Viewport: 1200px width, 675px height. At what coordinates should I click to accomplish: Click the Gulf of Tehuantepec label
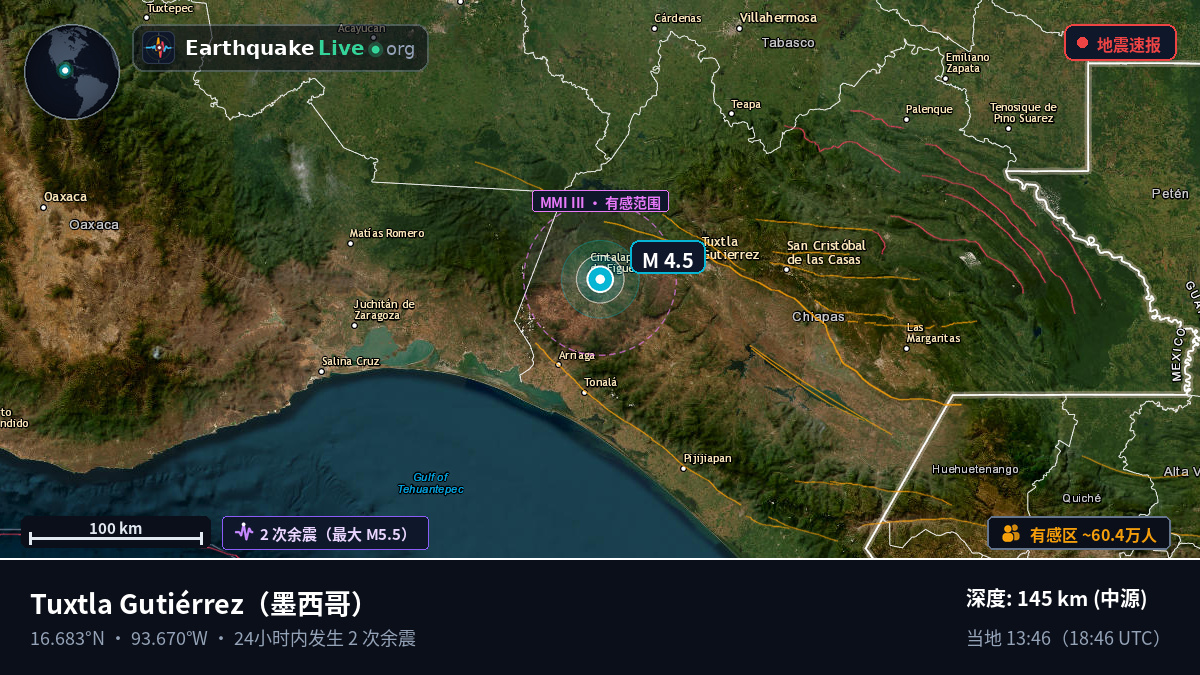[x=430, y=483]
